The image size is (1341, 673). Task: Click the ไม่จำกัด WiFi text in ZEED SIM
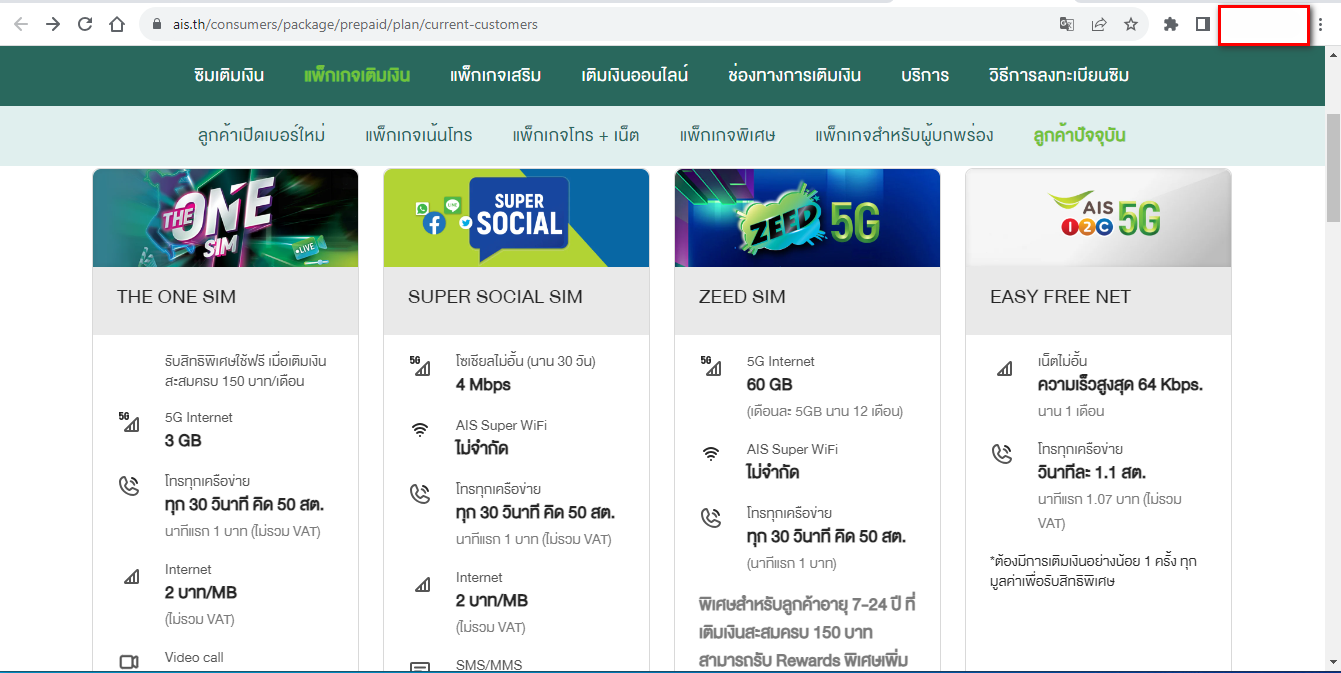point(773,473)
